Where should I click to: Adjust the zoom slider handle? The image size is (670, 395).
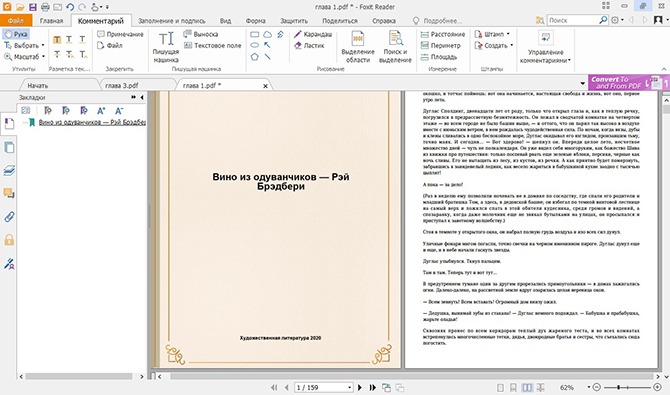[618, 387]
